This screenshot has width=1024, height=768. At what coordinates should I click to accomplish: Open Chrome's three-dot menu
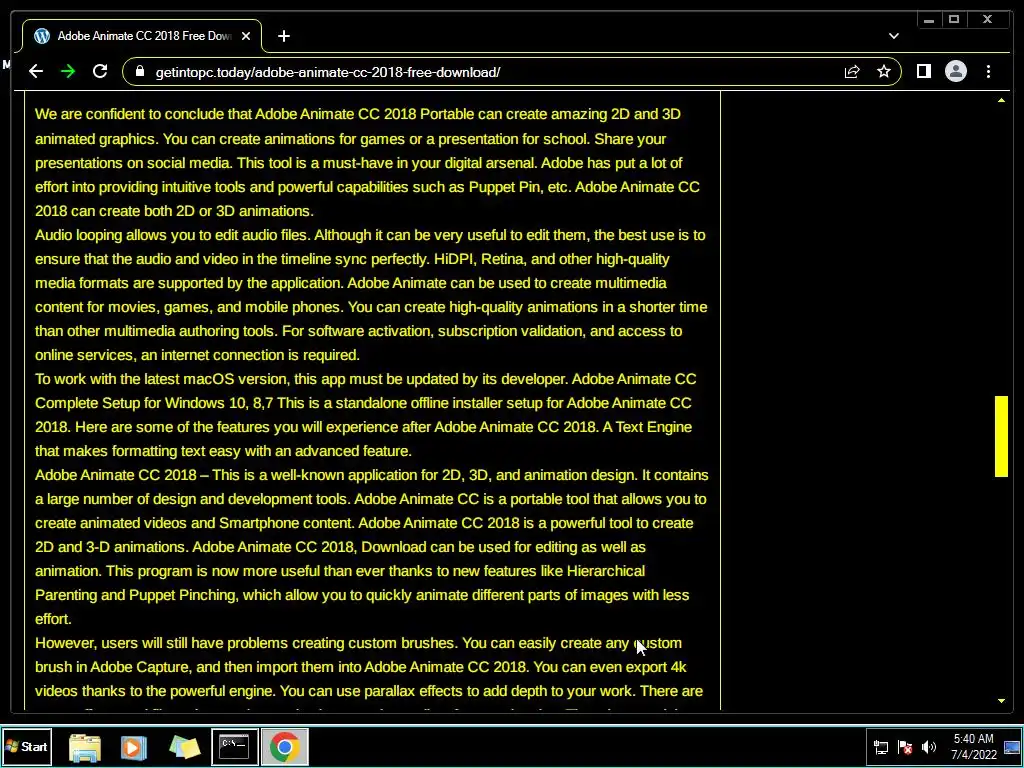(988, 72)
